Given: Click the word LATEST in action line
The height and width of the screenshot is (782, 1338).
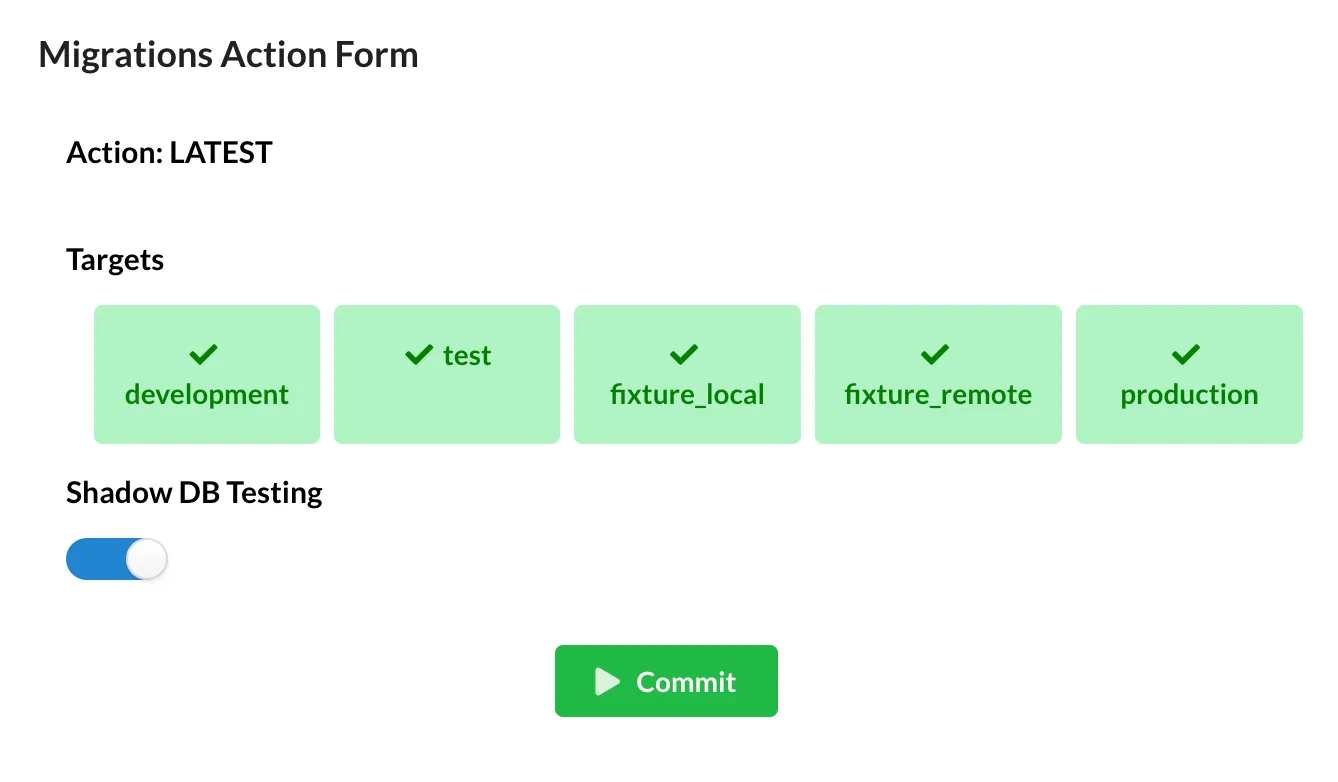Looking at the screenshot, I should pyautogui.click(x=221, y=153).
